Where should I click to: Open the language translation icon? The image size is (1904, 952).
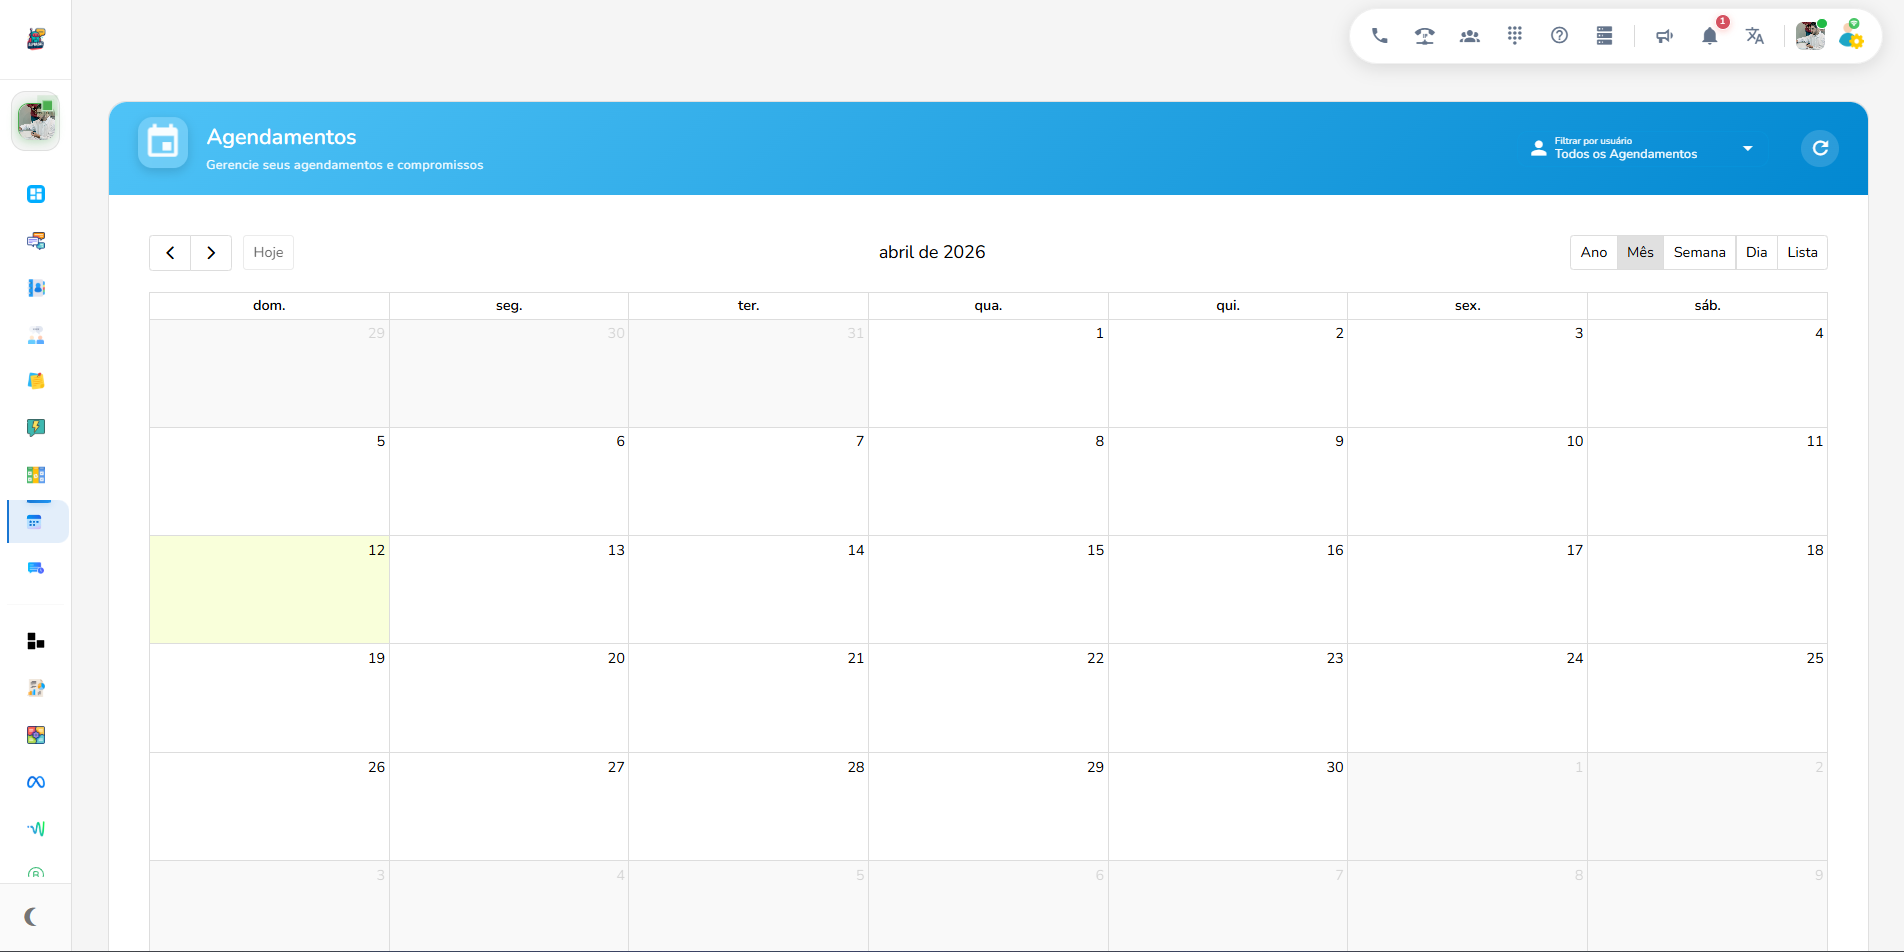1754,36
